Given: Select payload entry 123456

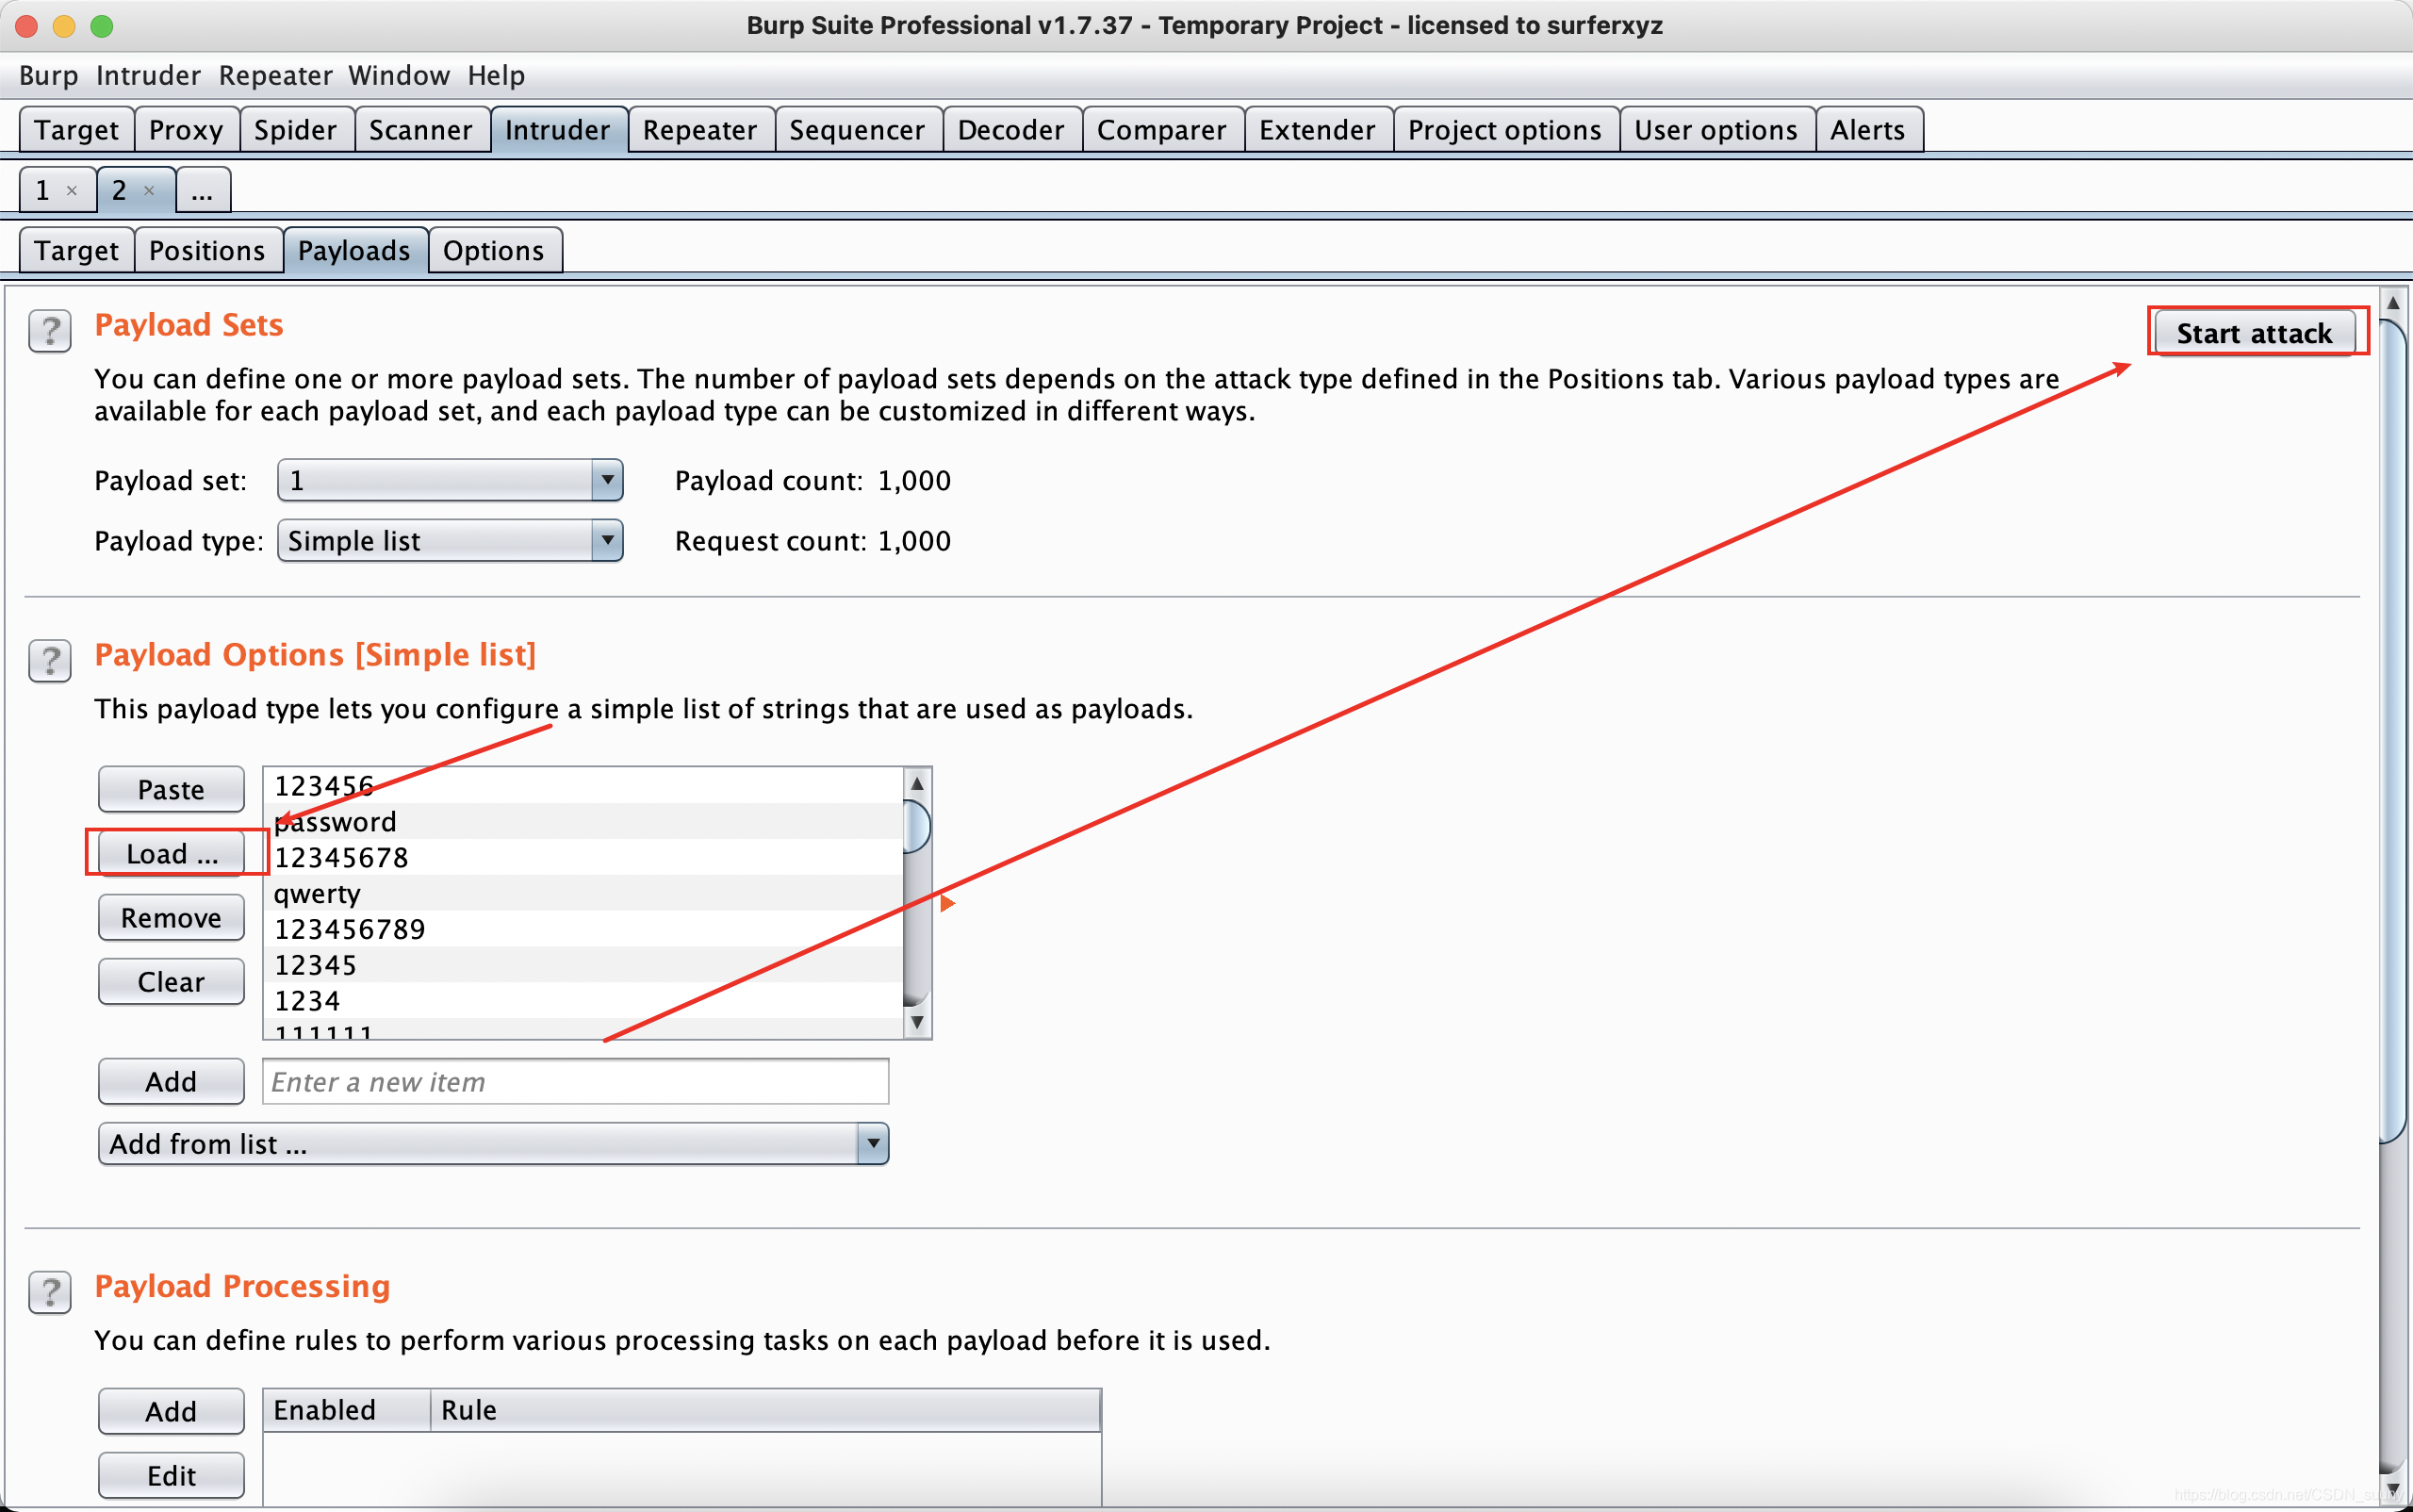Looking at the screenshot, I should pos(583,785).
